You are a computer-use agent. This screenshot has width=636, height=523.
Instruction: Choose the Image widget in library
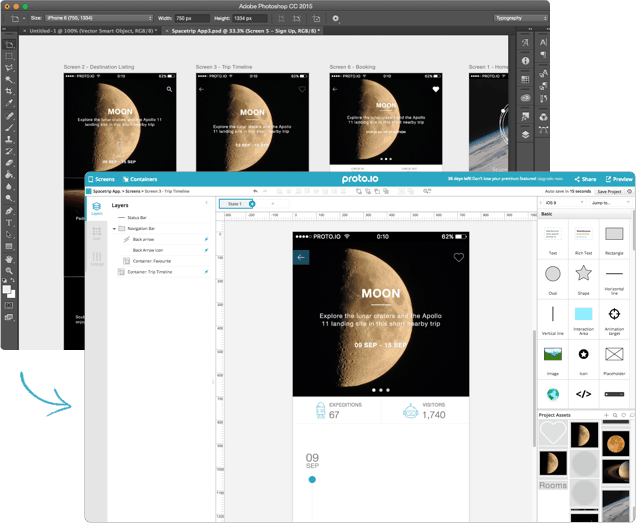[x=553, y=359]
